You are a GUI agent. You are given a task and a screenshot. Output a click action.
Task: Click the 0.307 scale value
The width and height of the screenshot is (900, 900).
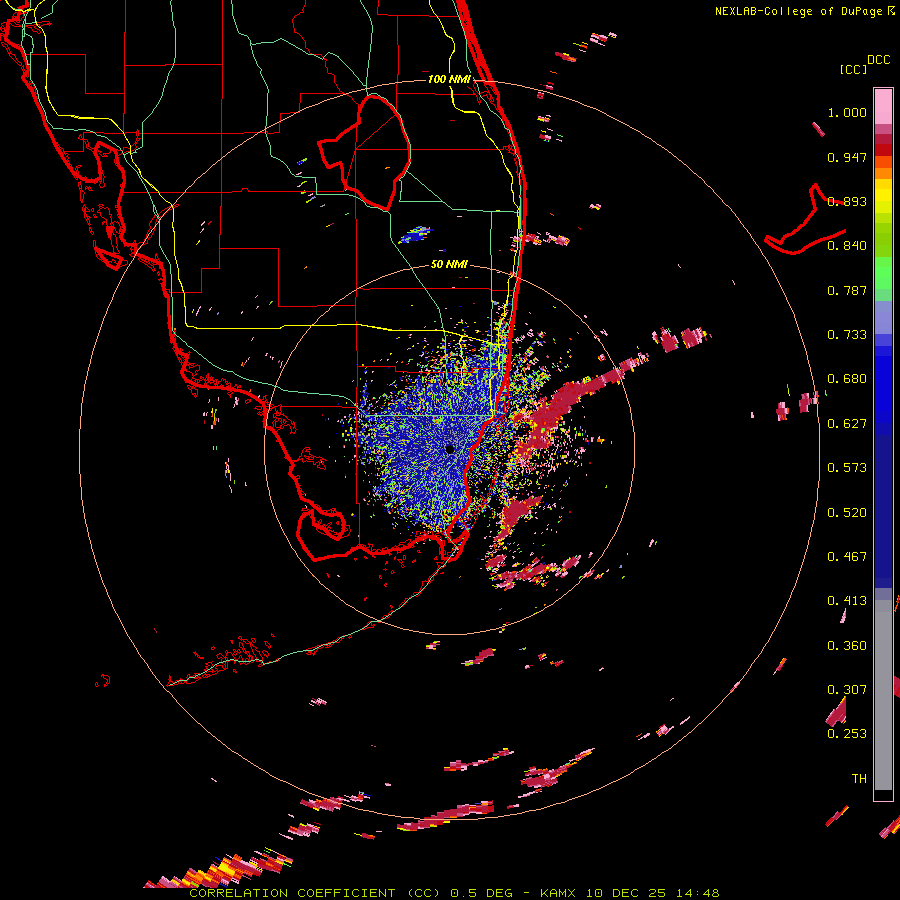click(847, 690)
